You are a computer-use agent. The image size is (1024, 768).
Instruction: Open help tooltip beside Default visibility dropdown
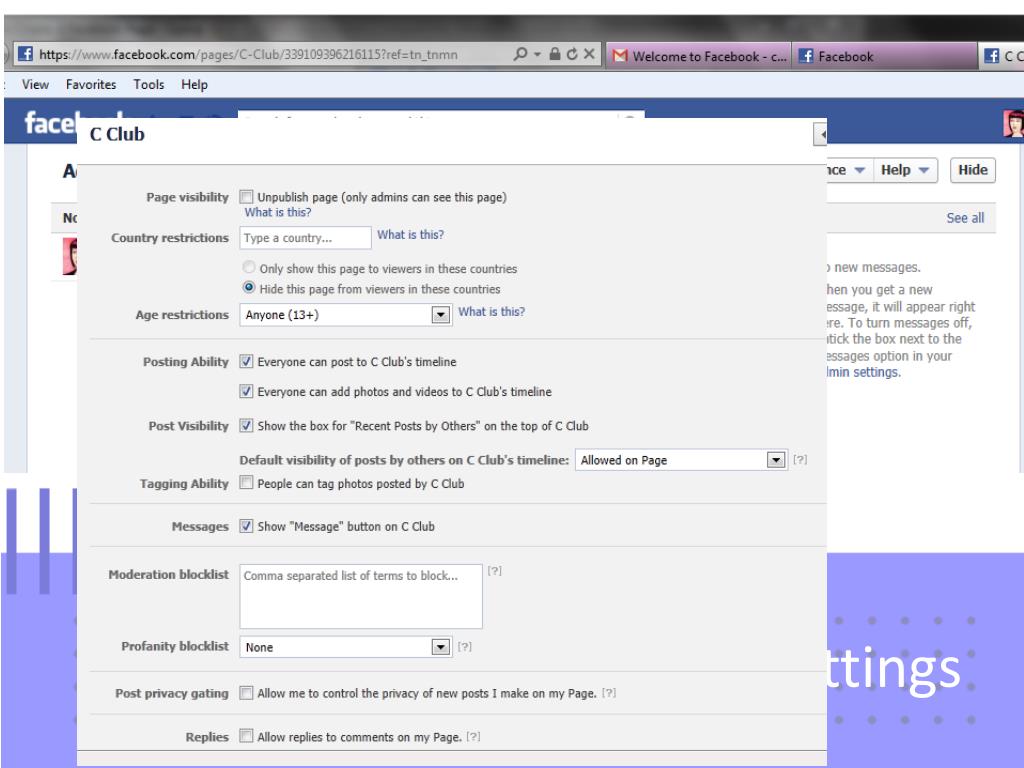(800, 460)
